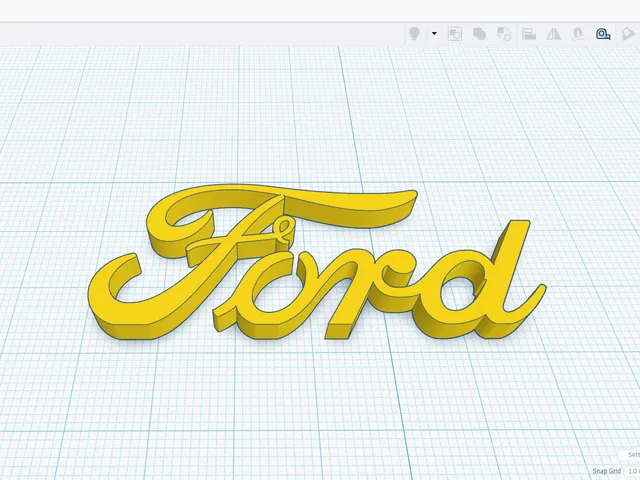Screen dimensions: 640x480
Task: Select the Cruise magnet icon
Action: click(x=578, y=34)
